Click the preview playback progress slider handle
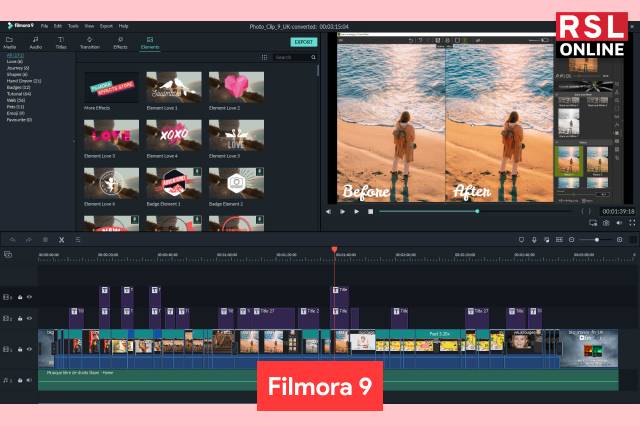 [477, 211]
